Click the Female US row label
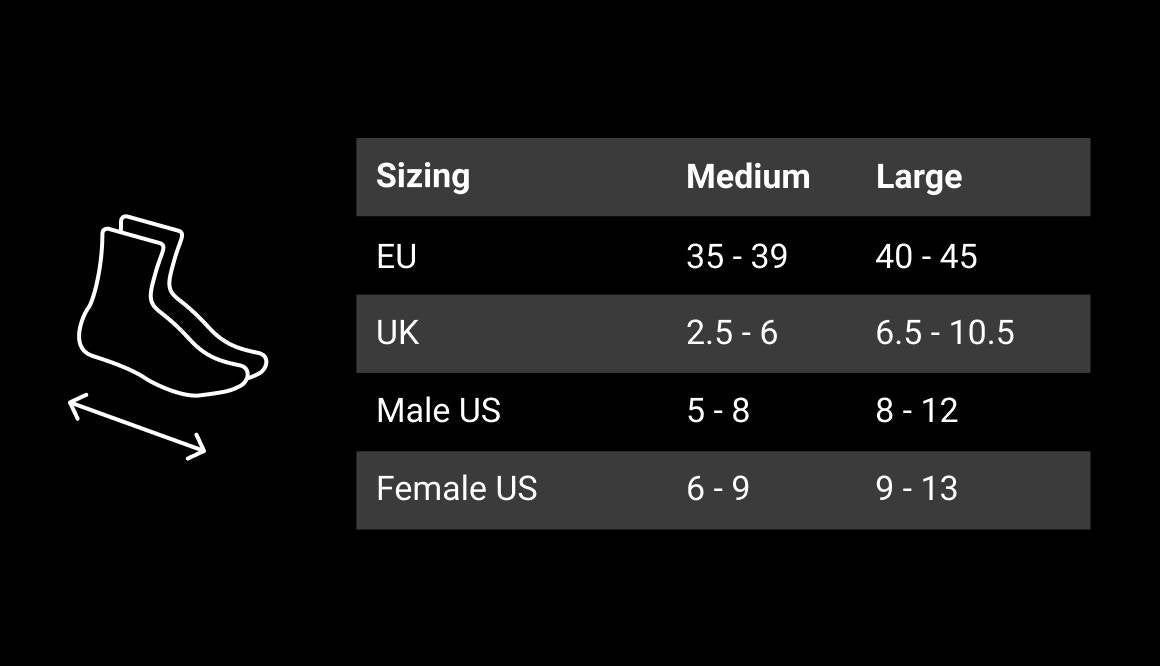Screen dimensions: 1160x666 point(456,488)
